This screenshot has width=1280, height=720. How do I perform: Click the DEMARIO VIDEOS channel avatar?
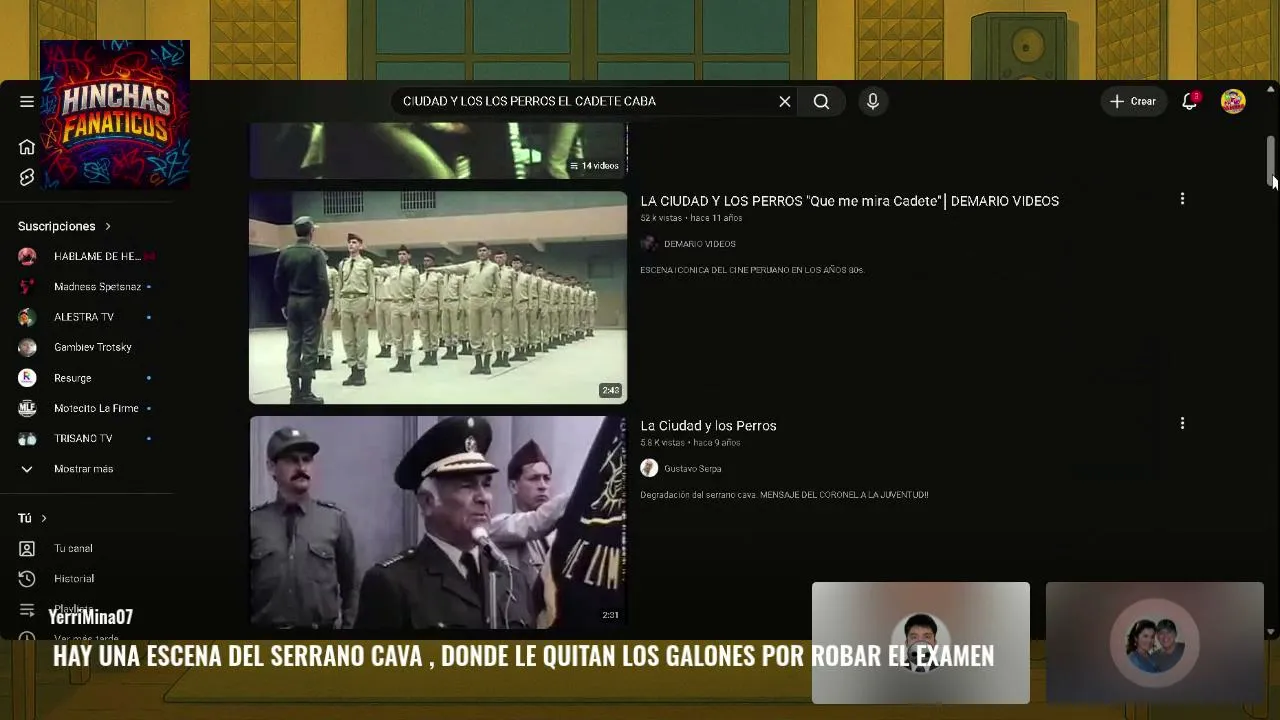649,244
